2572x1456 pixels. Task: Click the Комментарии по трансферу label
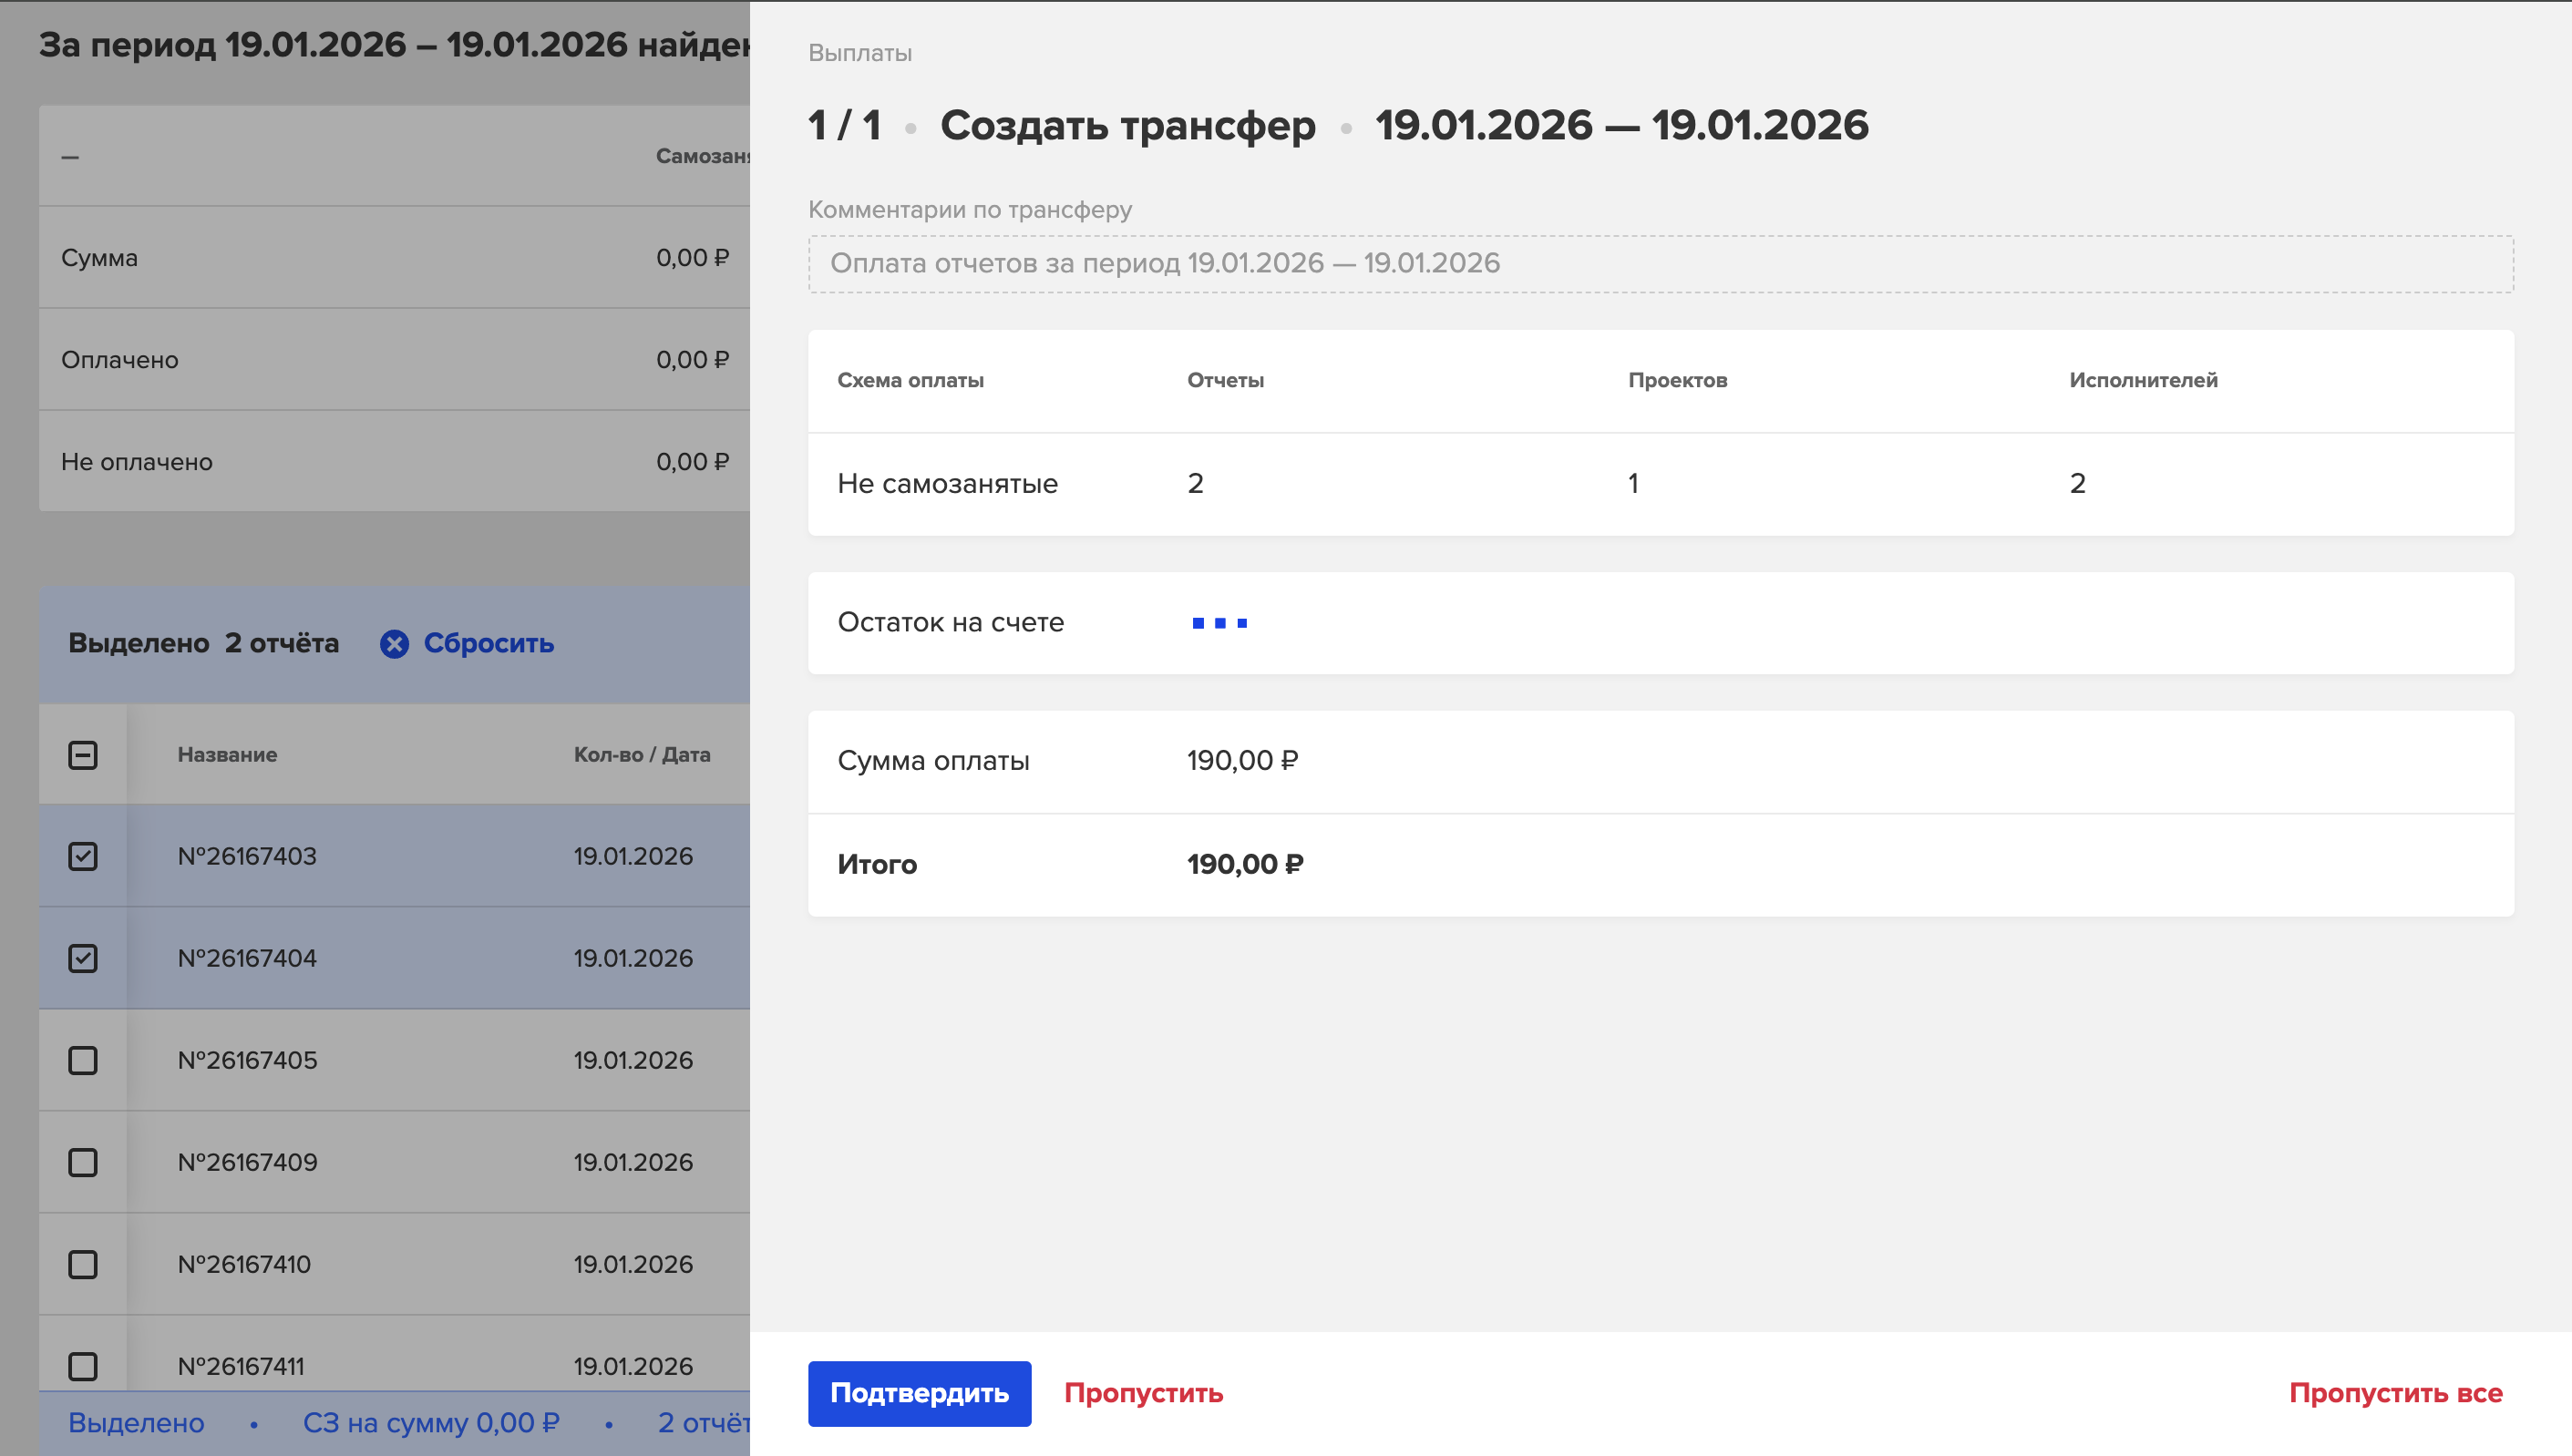(970, 210)
